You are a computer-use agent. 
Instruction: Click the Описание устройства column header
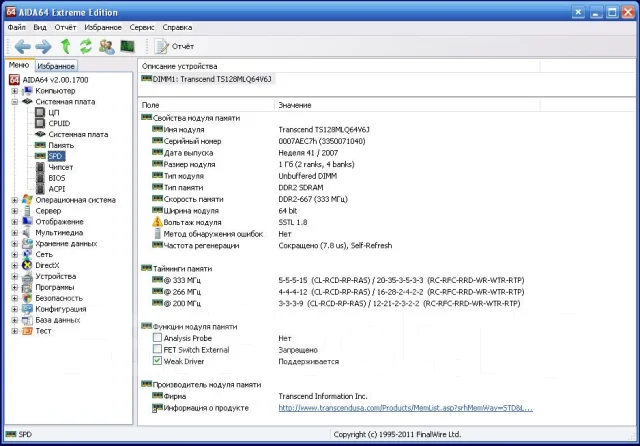click(x=339, y=66)
